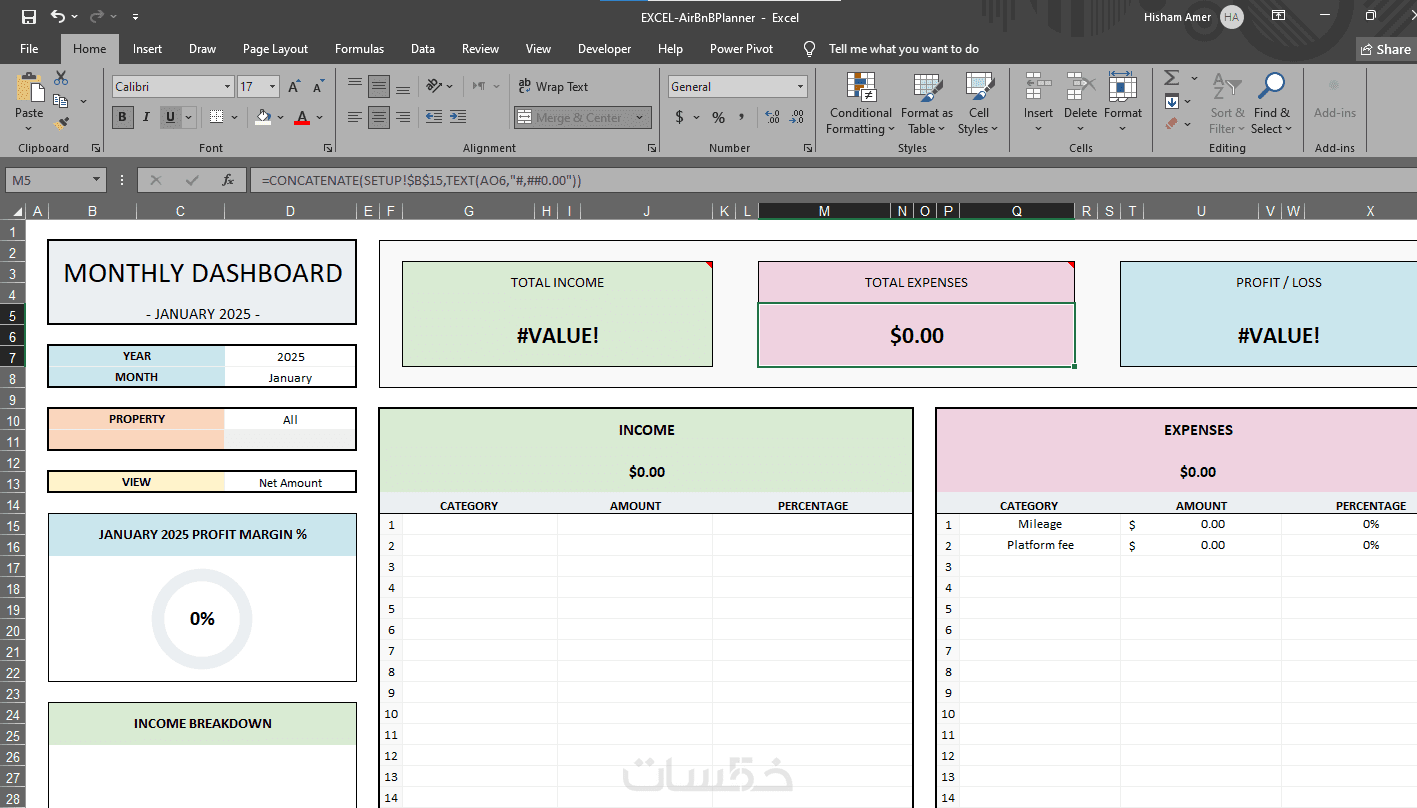Increase the cell indent
The image size is (1417, 808).
click(x=458, y=117)
